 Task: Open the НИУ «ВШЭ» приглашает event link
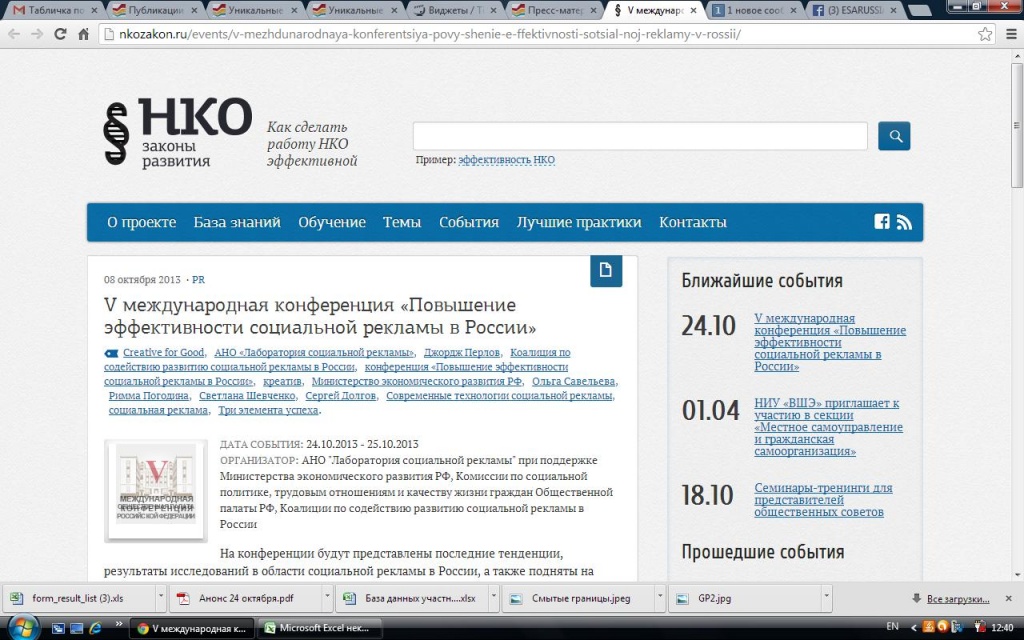point(829,427)
